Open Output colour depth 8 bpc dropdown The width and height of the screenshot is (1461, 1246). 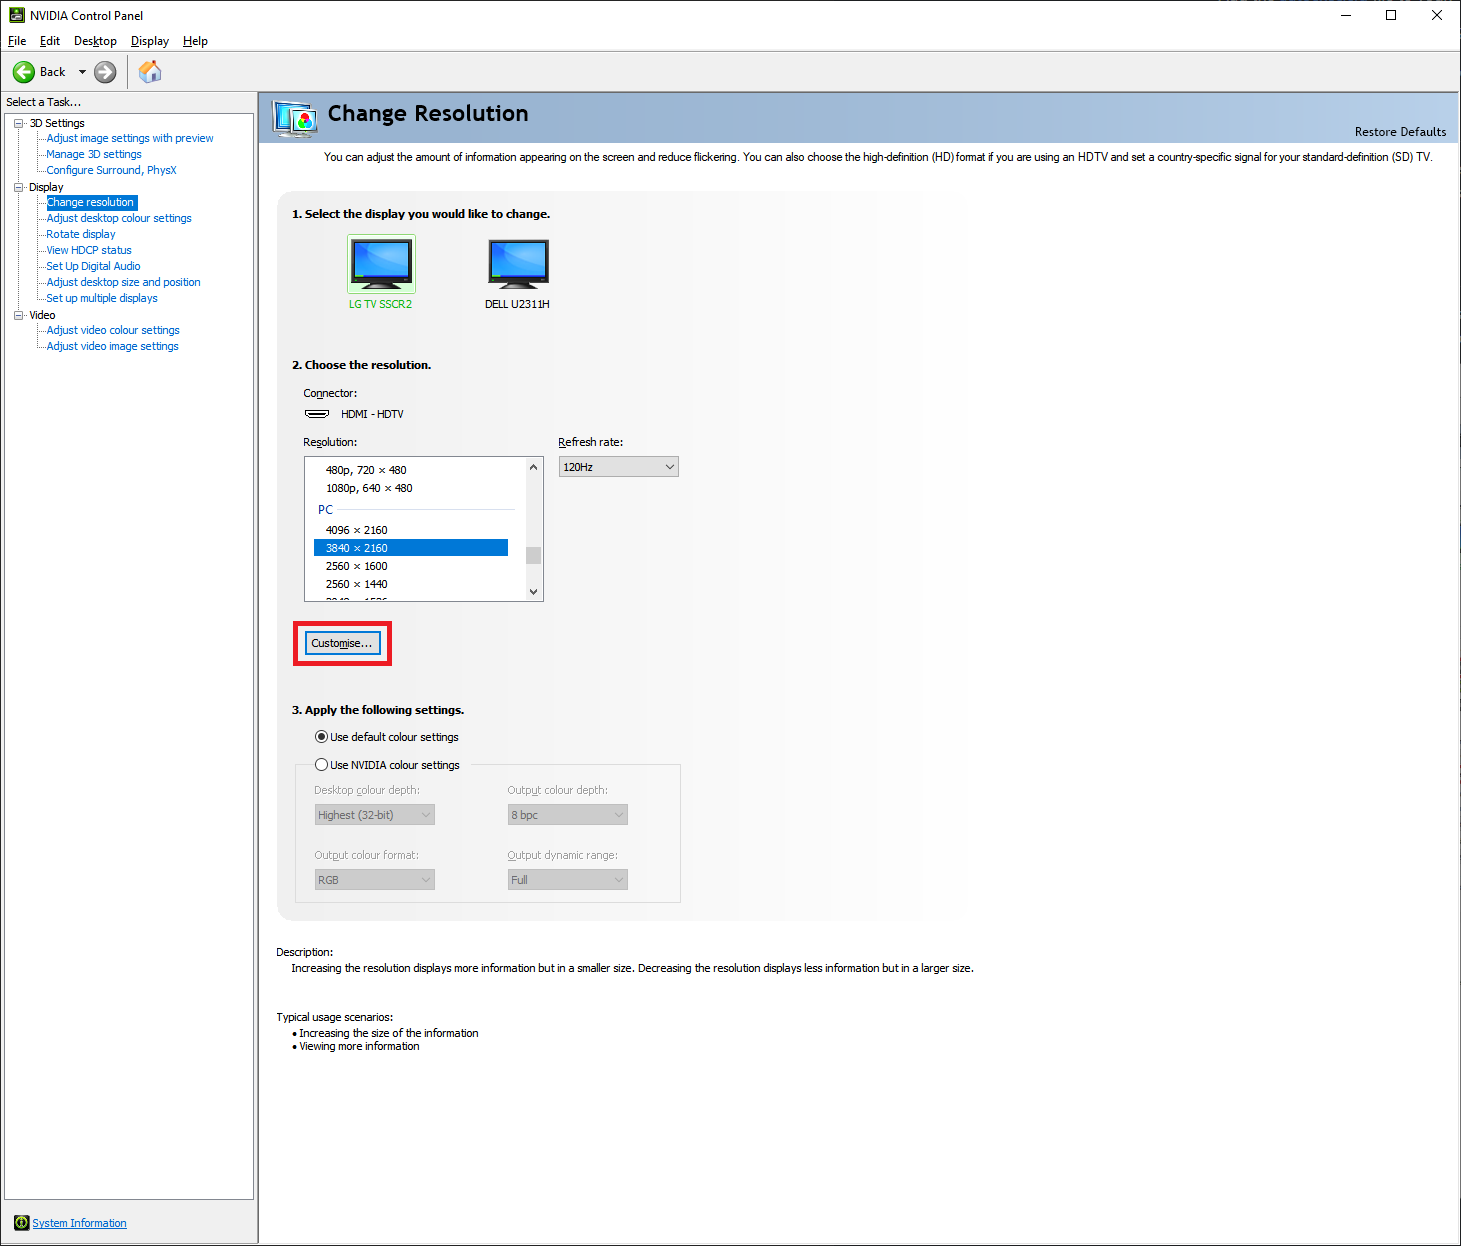click(x=567, y=815)
